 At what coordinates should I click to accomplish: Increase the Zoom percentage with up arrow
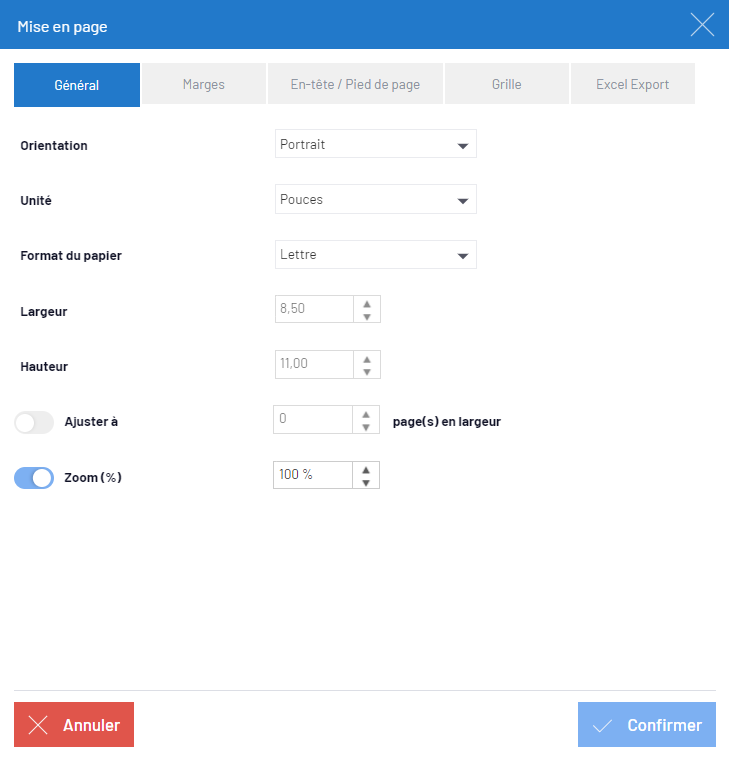[x=366, y=469]
